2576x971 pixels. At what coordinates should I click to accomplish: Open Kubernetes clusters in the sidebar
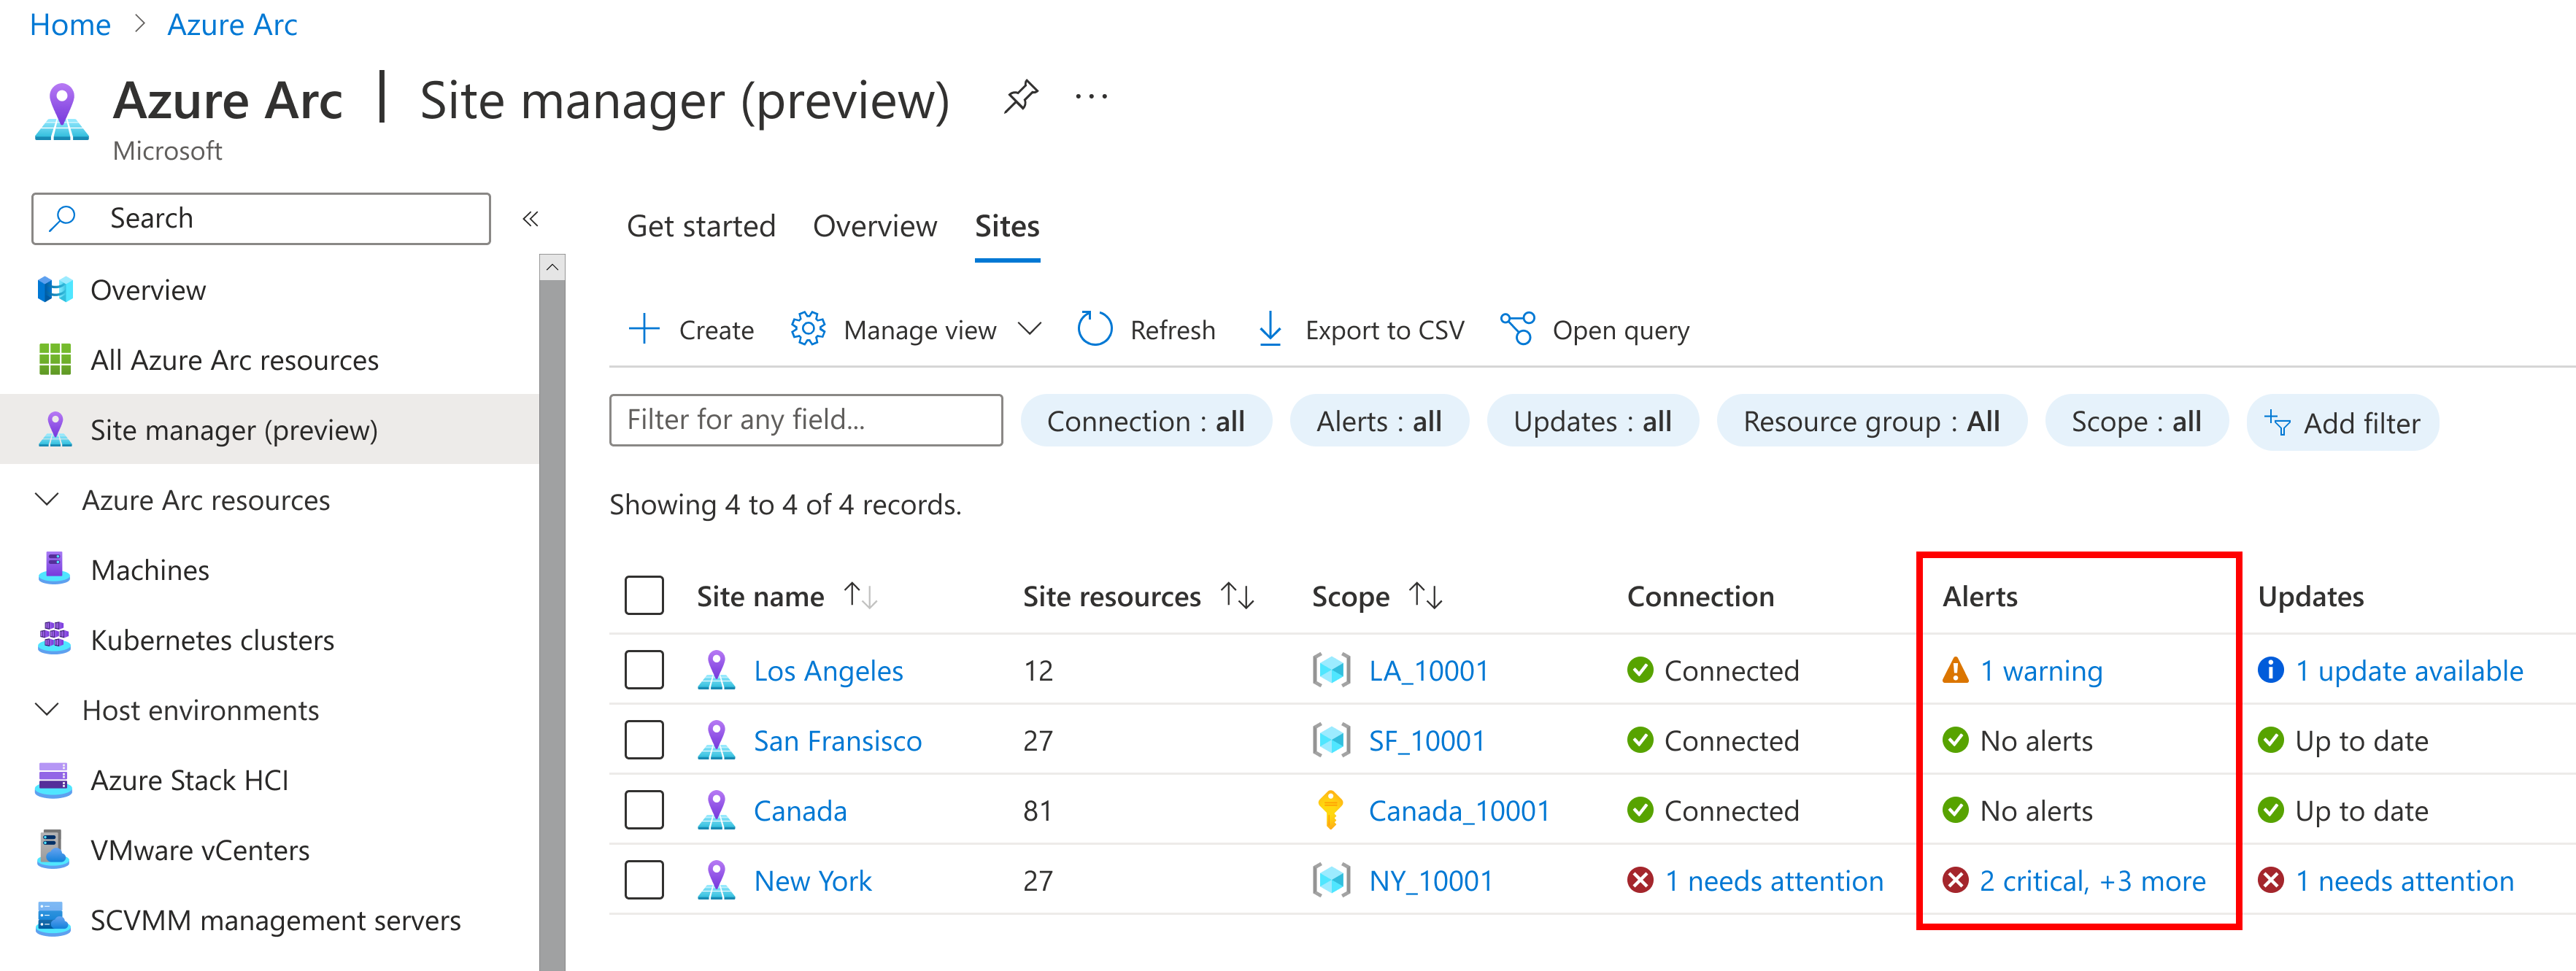(212, 639)
